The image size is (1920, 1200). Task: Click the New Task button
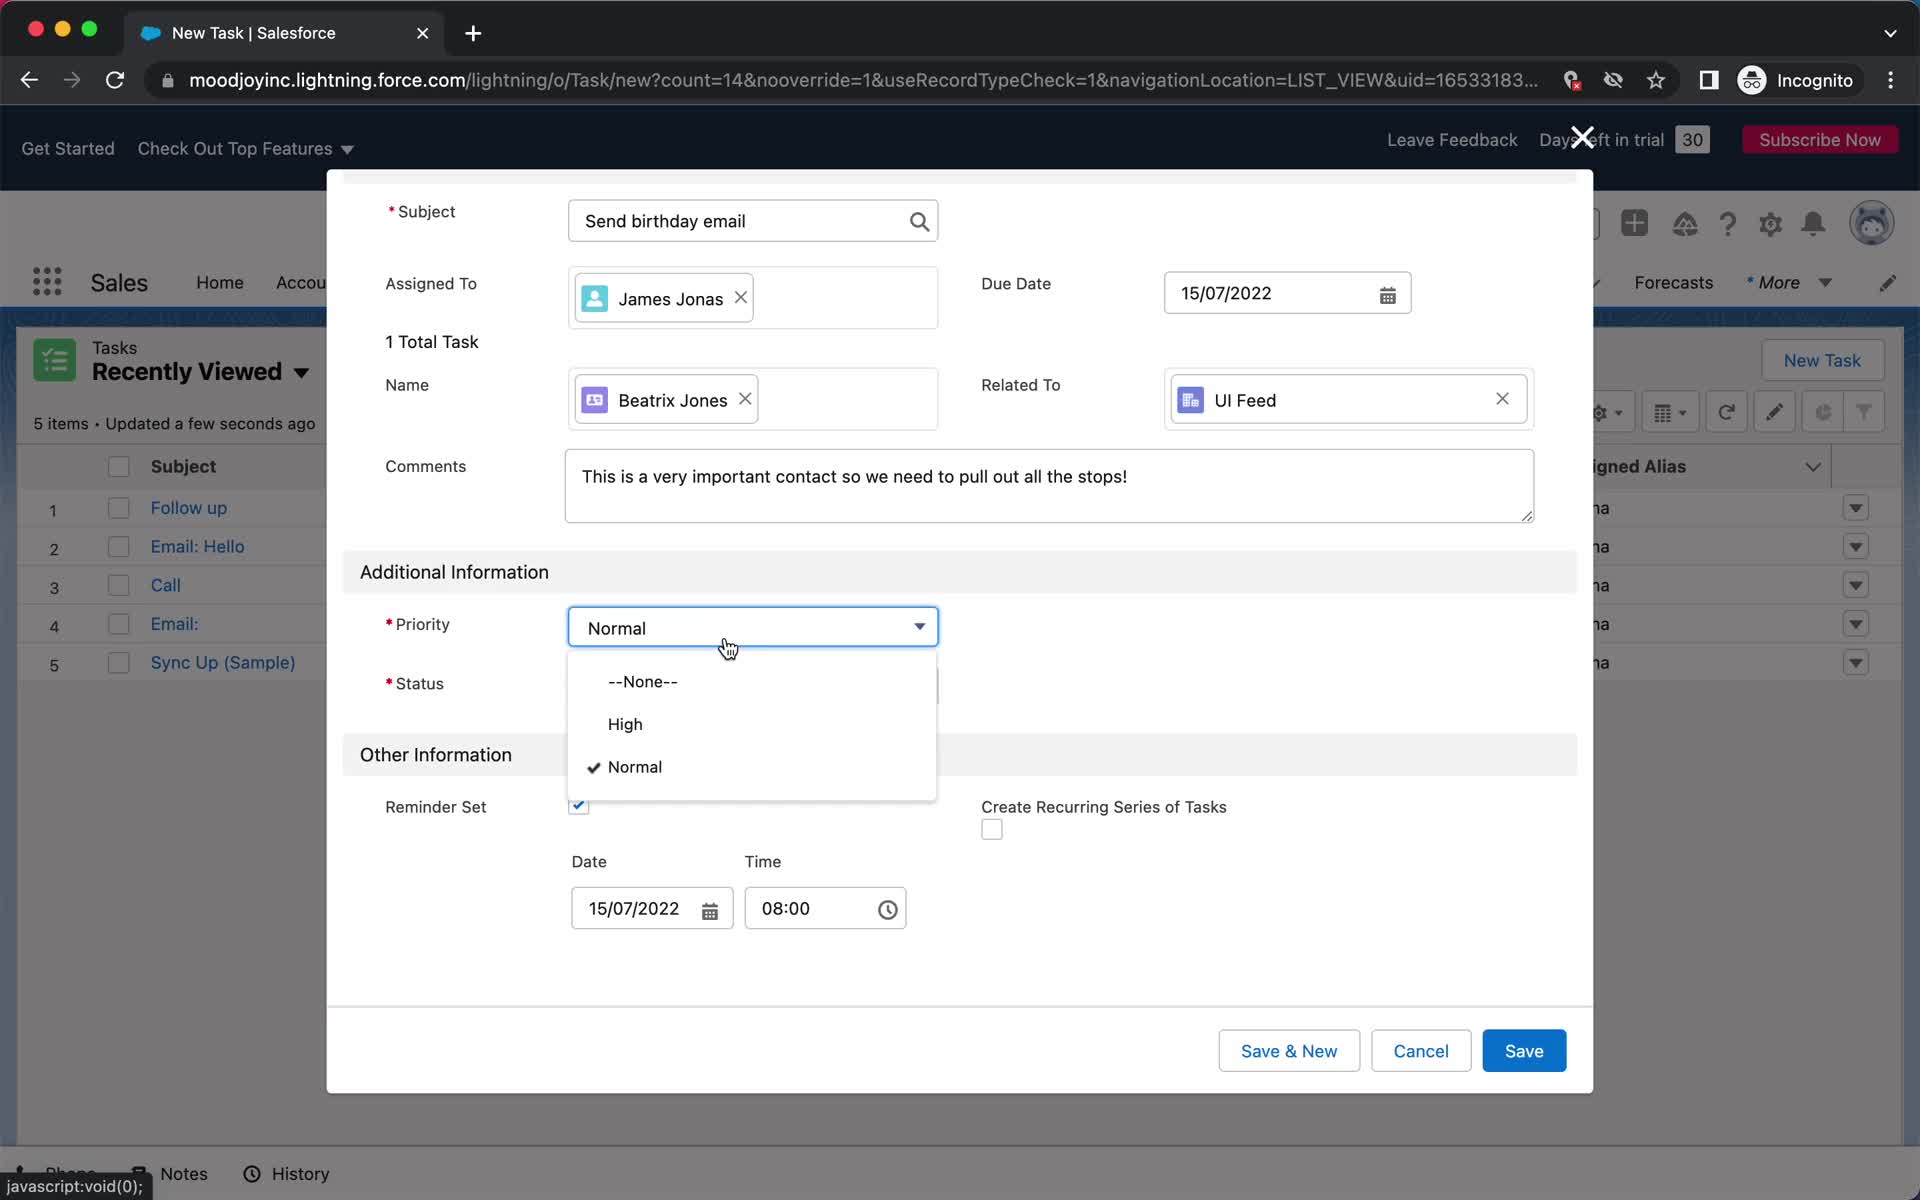[1822, 360]
